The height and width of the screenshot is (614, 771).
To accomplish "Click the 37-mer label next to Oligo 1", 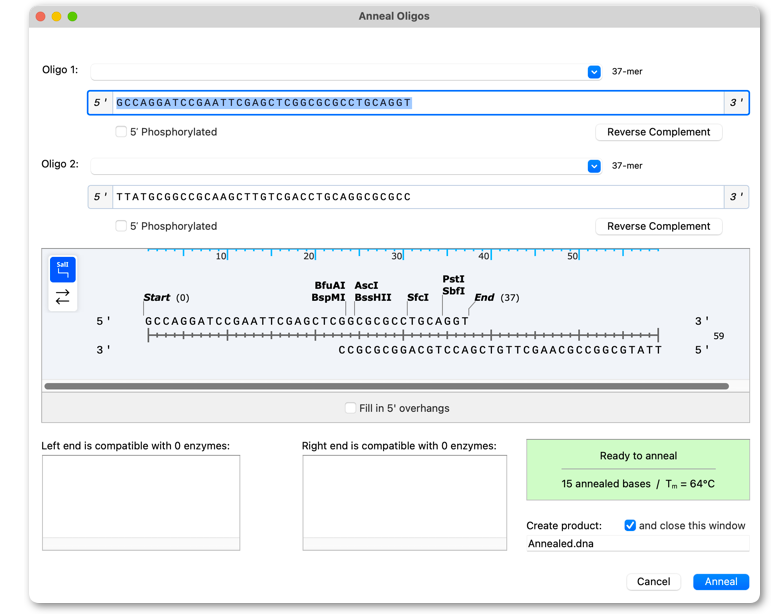I will tap(627, 71).
